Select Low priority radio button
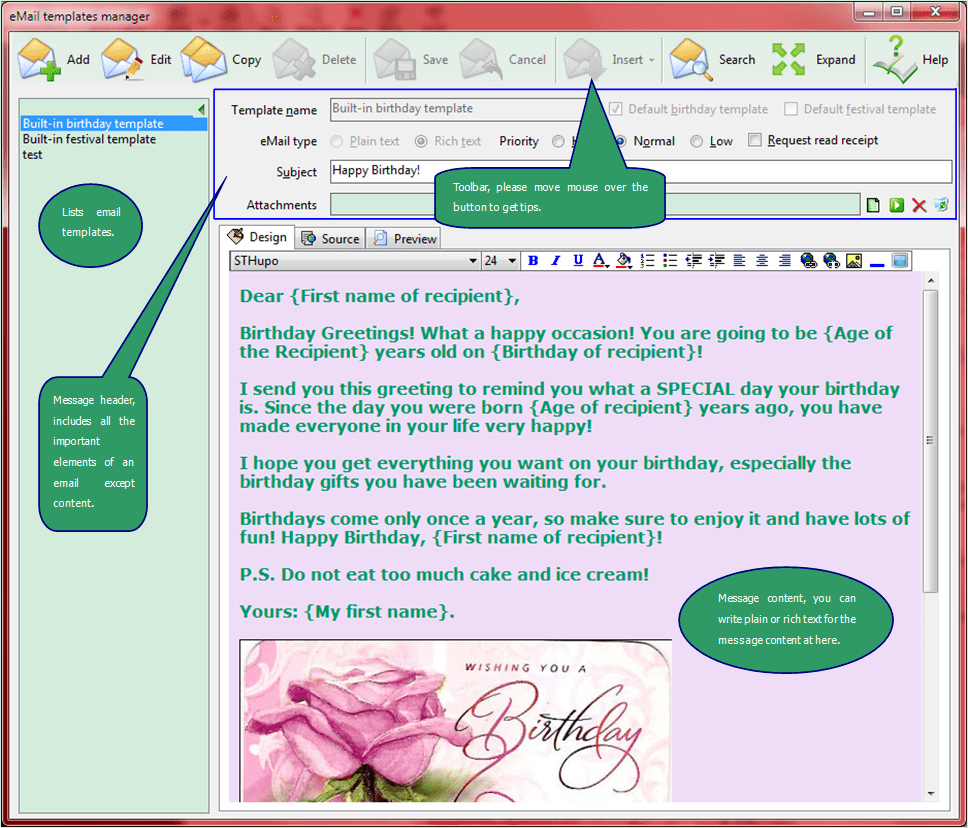The height and width of the screenshot is (828, 968). [x=696, y=141]
